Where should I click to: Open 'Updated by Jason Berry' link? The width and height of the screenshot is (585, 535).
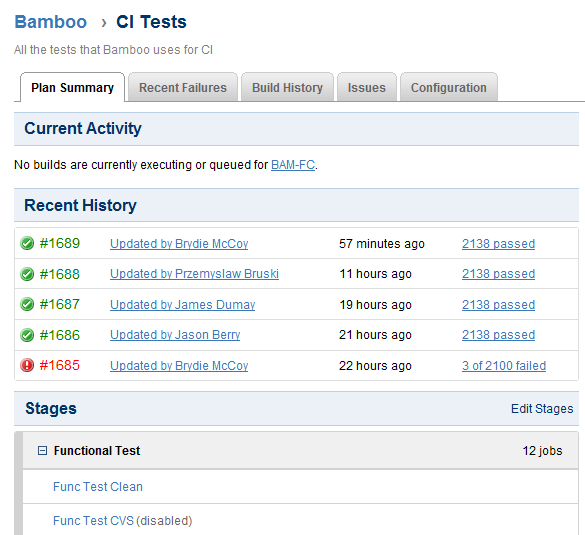(175, 335)
